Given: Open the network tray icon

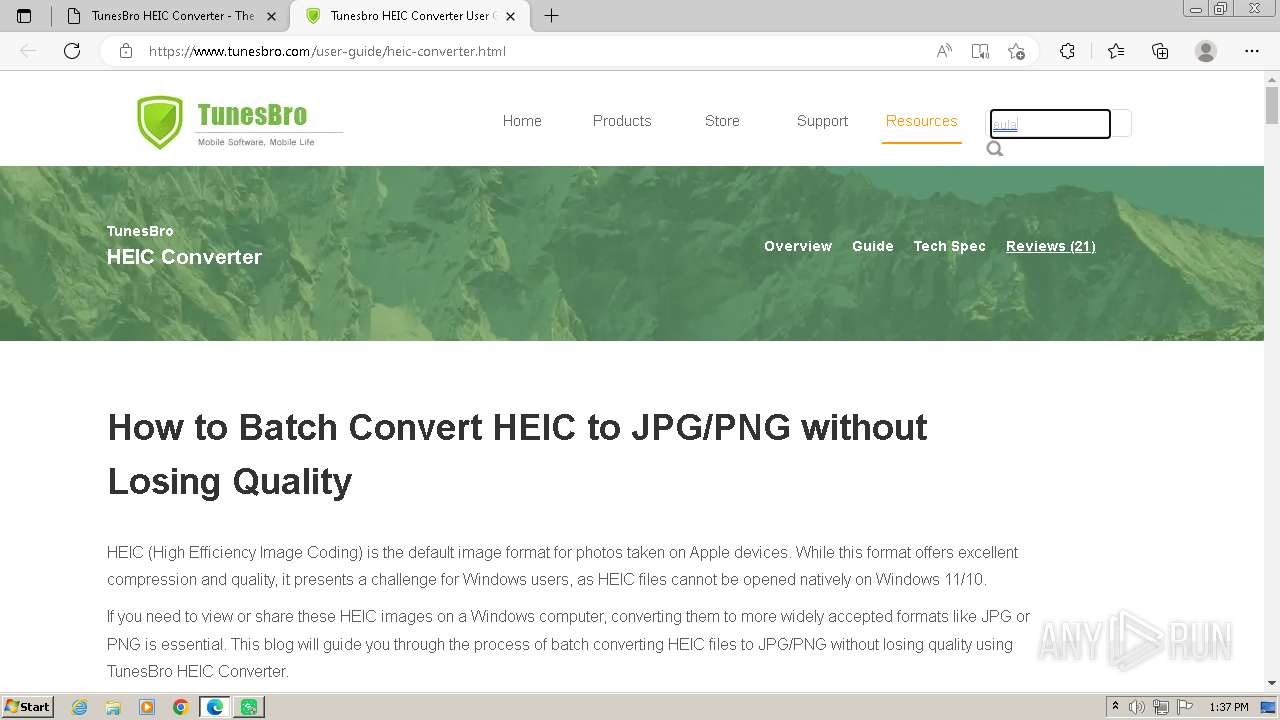Looking at the screenshot, I should 1161,707.
